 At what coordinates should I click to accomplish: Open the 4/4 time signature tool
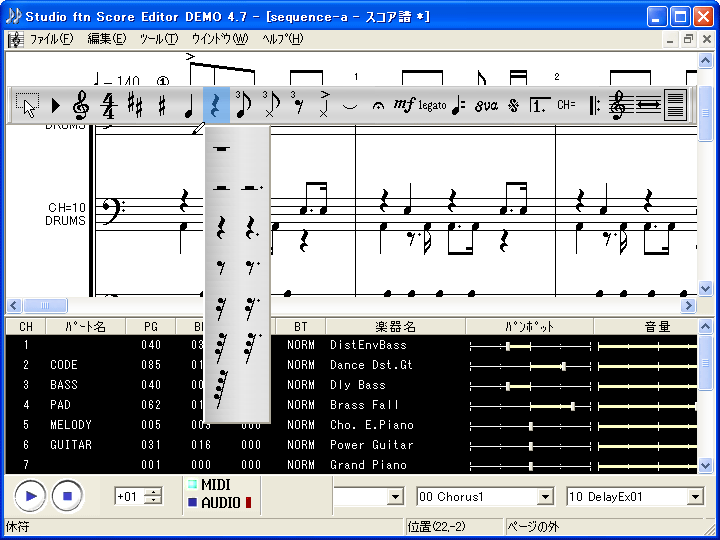108,106
